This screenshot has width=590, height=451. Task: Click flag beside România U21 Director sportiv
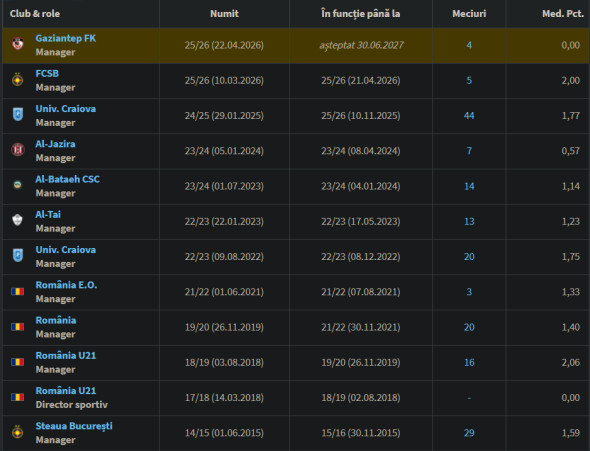pos(18,397)
